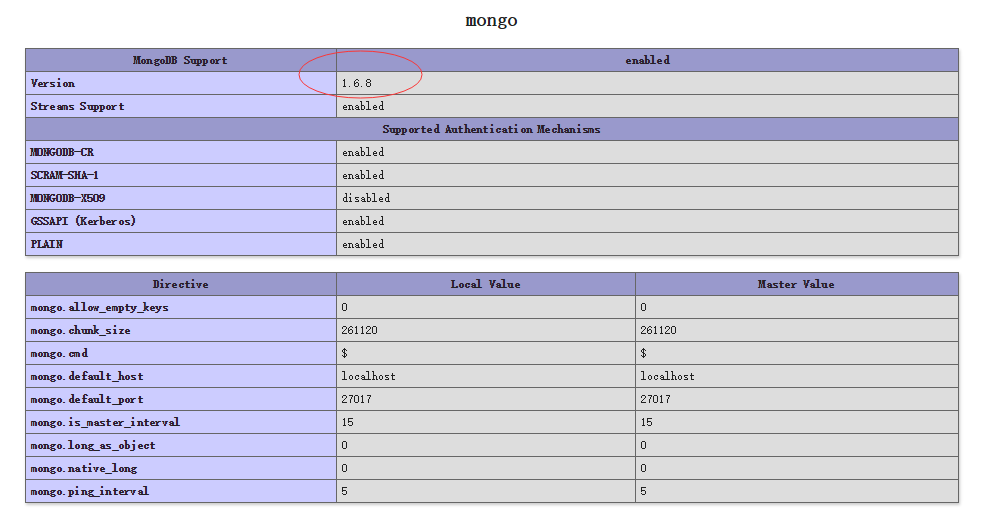The image size is (982, 520).
Task: Click the mongo.default_host master value localhost
Action: coord(667,376)
